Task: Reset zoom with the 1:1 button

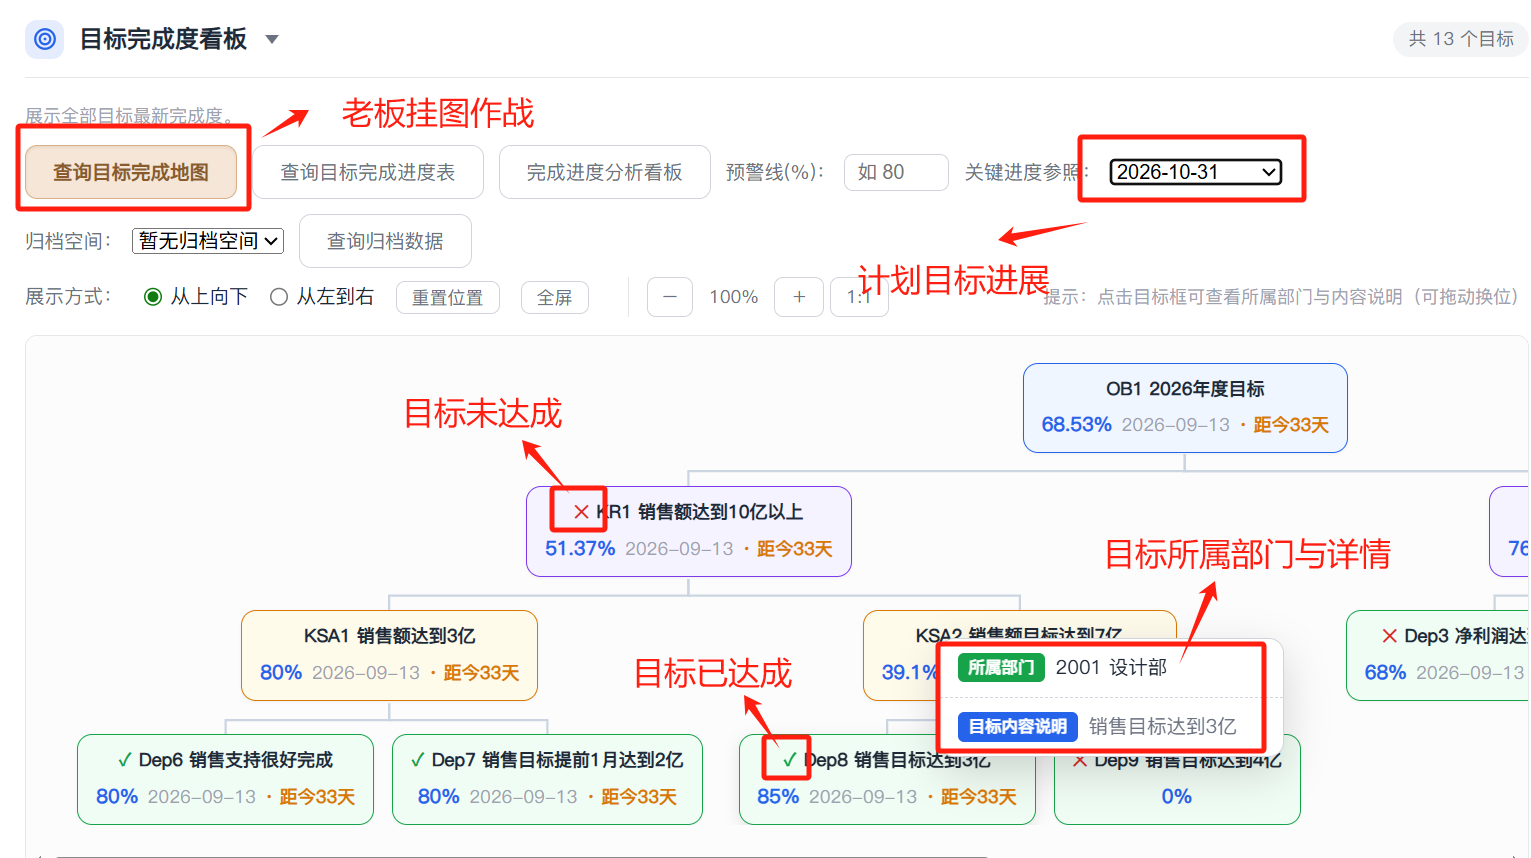Action: [859, 297]
